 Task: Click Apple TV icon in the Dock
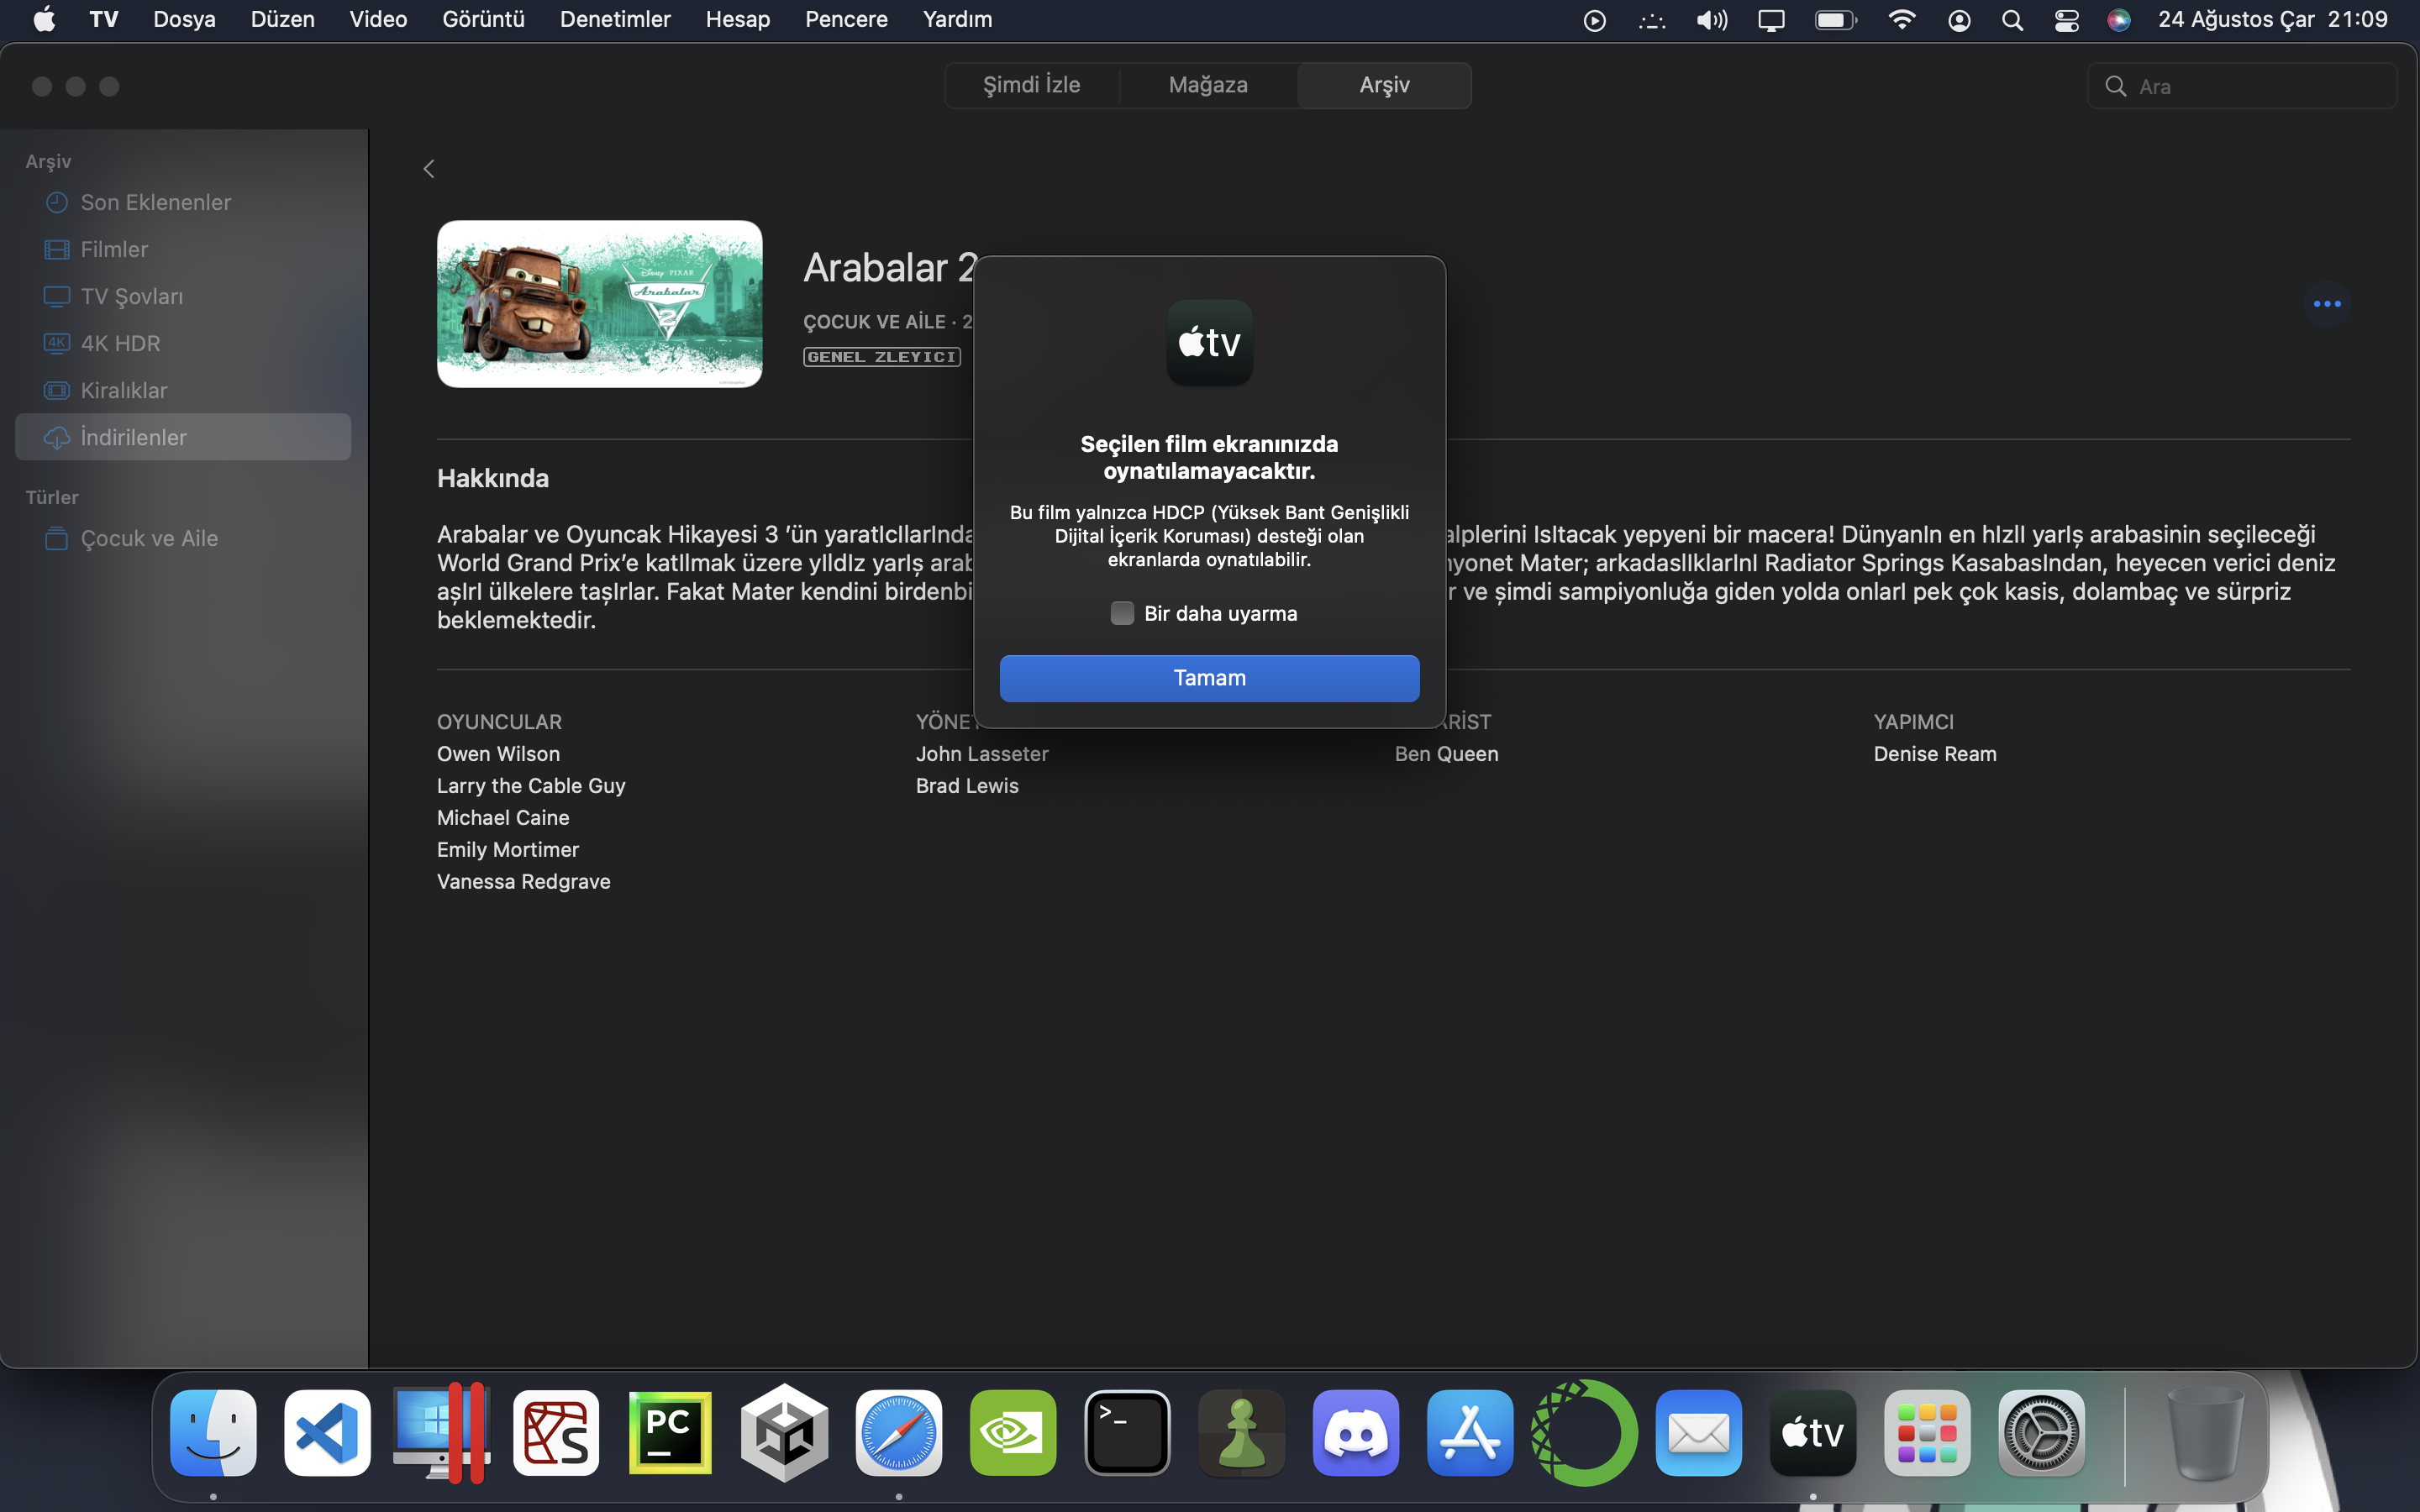point(1813,1432)
